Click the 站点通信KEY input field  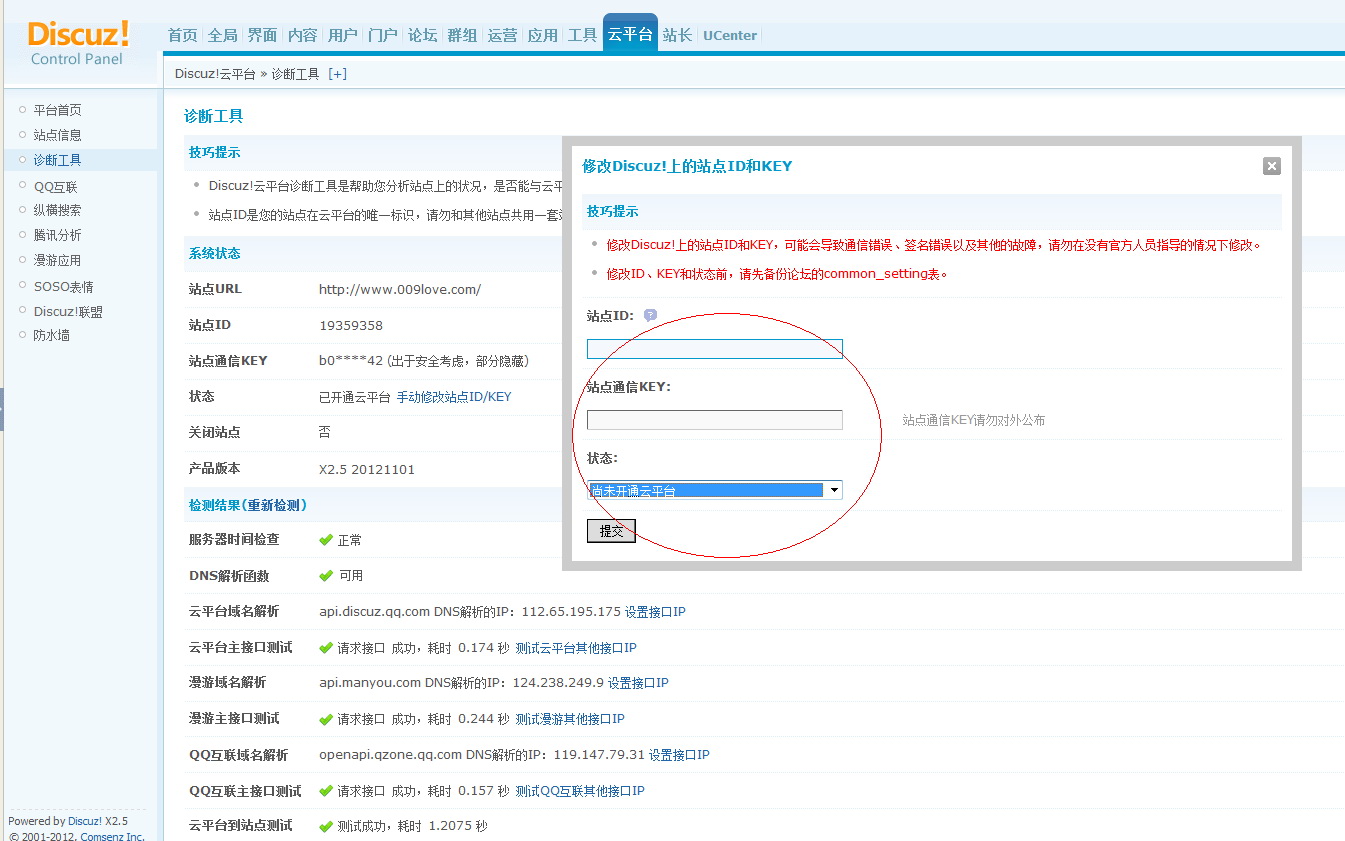point(715,420)
